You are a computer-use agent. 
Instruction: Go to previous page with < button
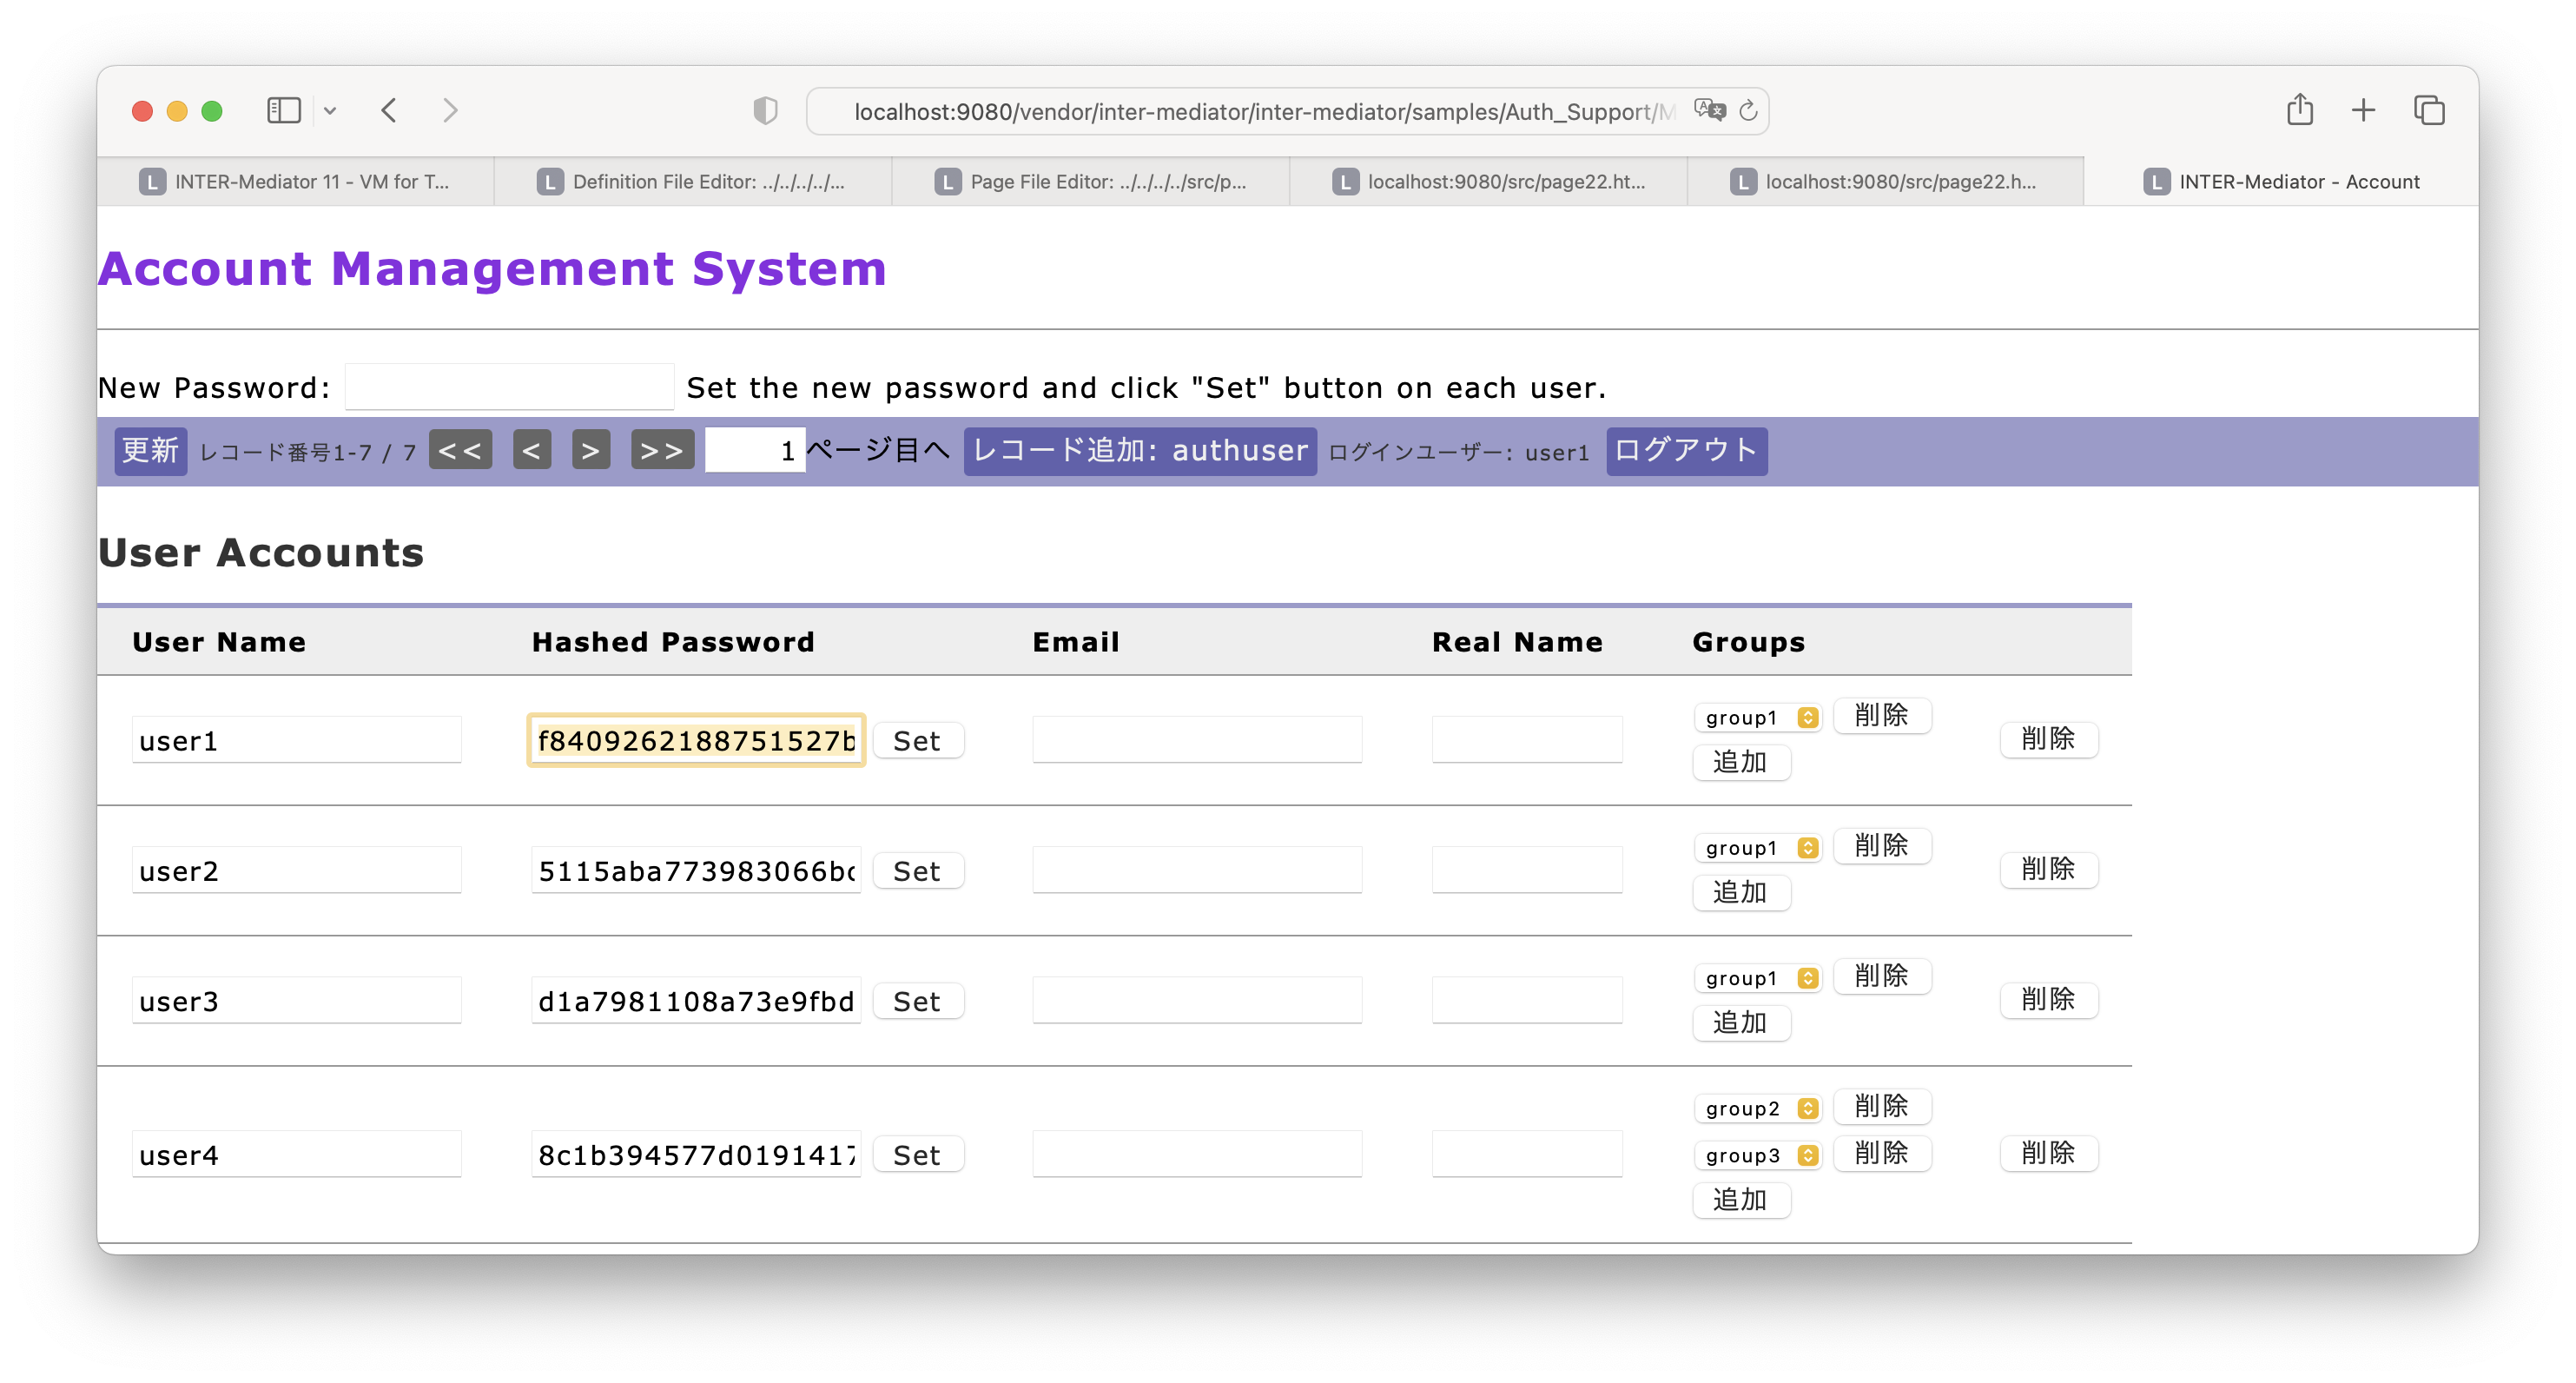coord(532,450)
